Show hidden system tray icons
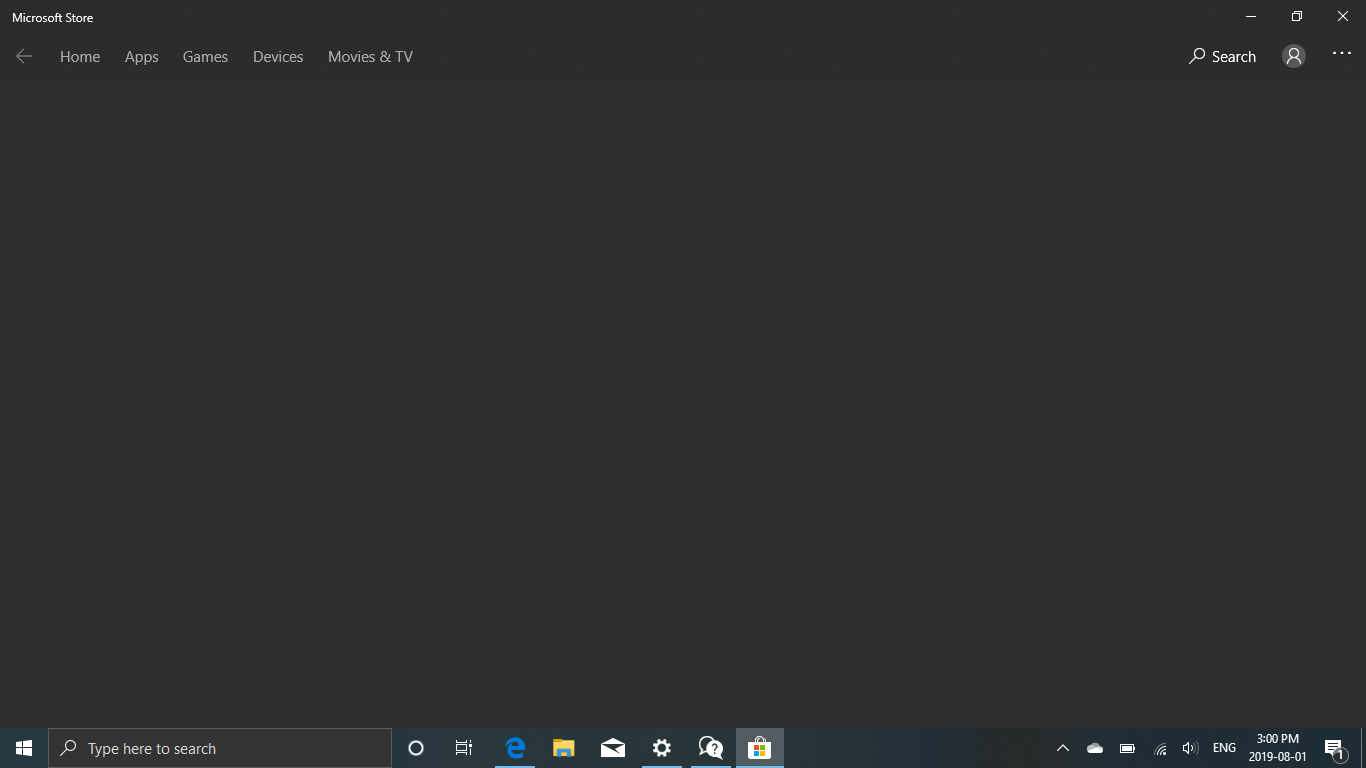The height and width of the screenshot is (768, 1366). coord(1063,748)
